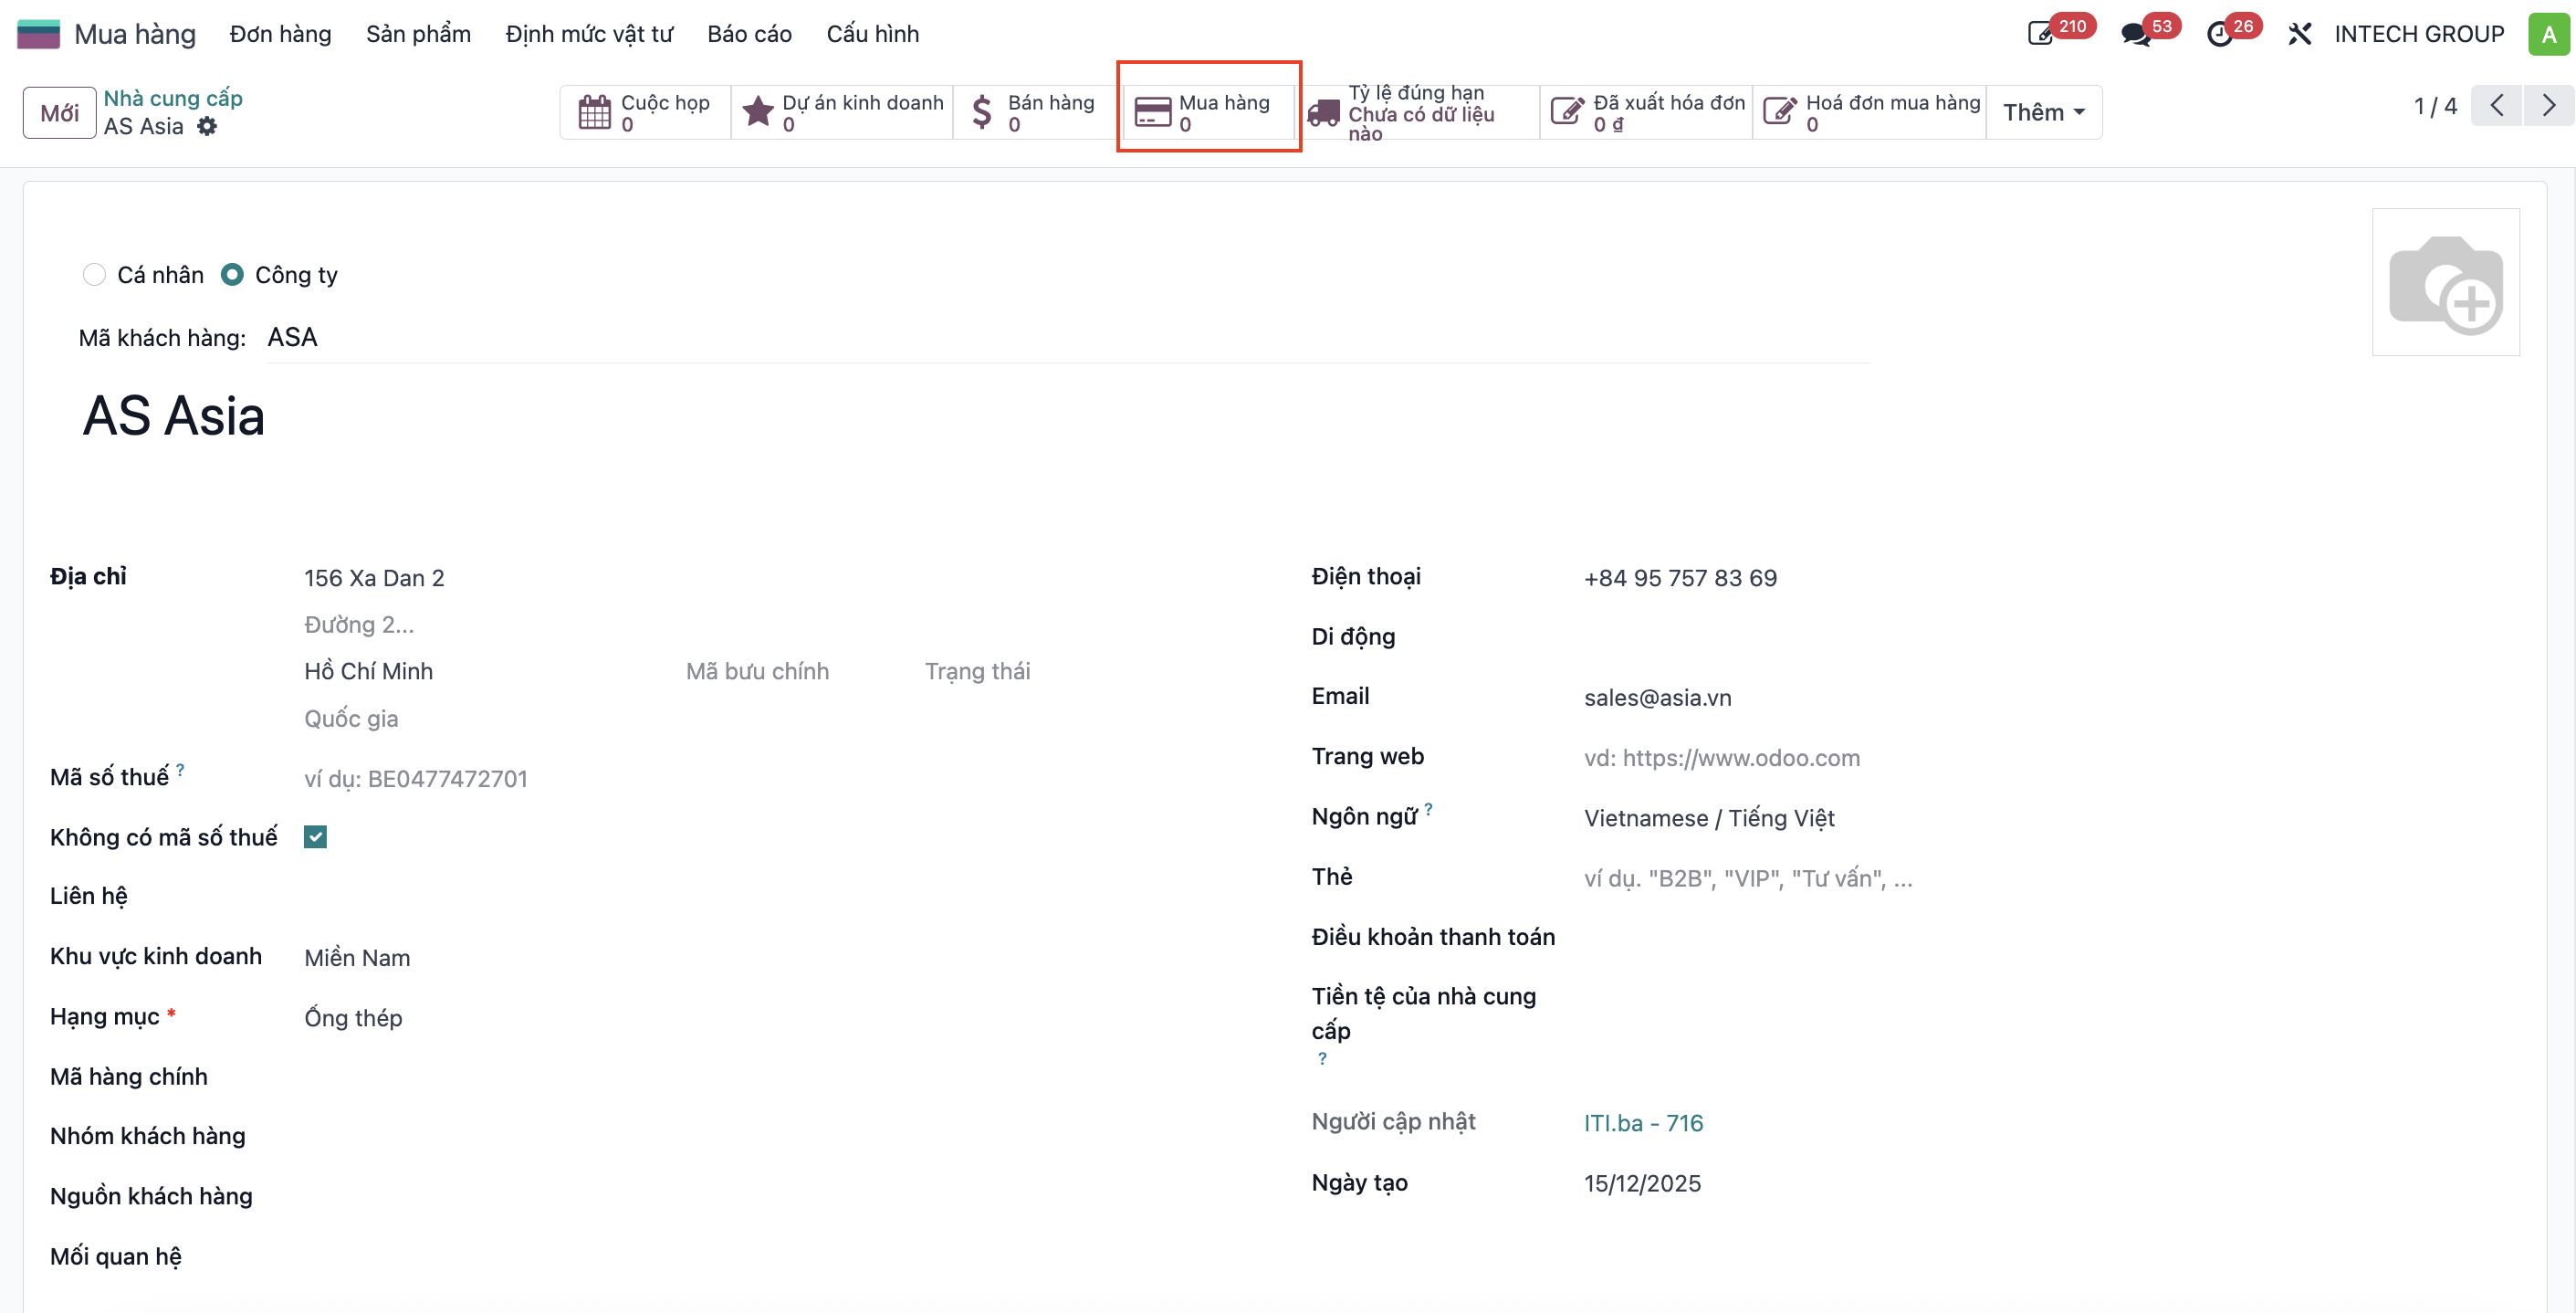Click the Ngôn ngữ help question mark
Screen dimensions: 2576x1313
click(x=1429, y=809)
